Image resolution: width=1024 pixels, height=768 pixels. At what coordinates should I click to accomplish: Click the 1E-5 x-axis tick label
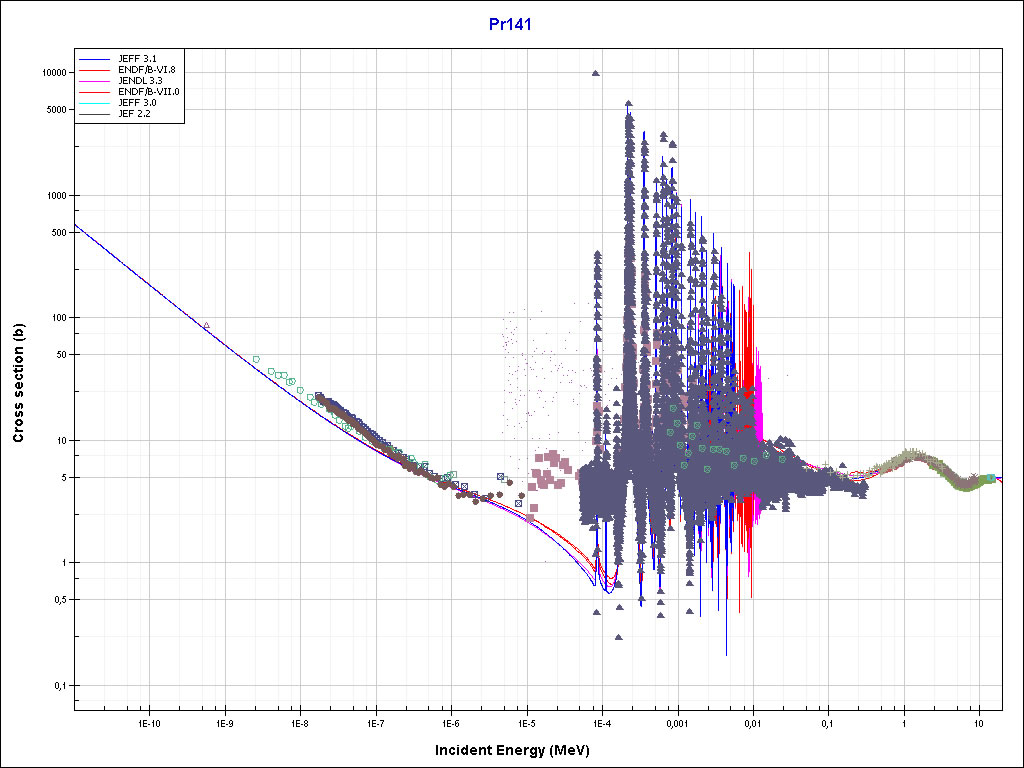(526, 722)
